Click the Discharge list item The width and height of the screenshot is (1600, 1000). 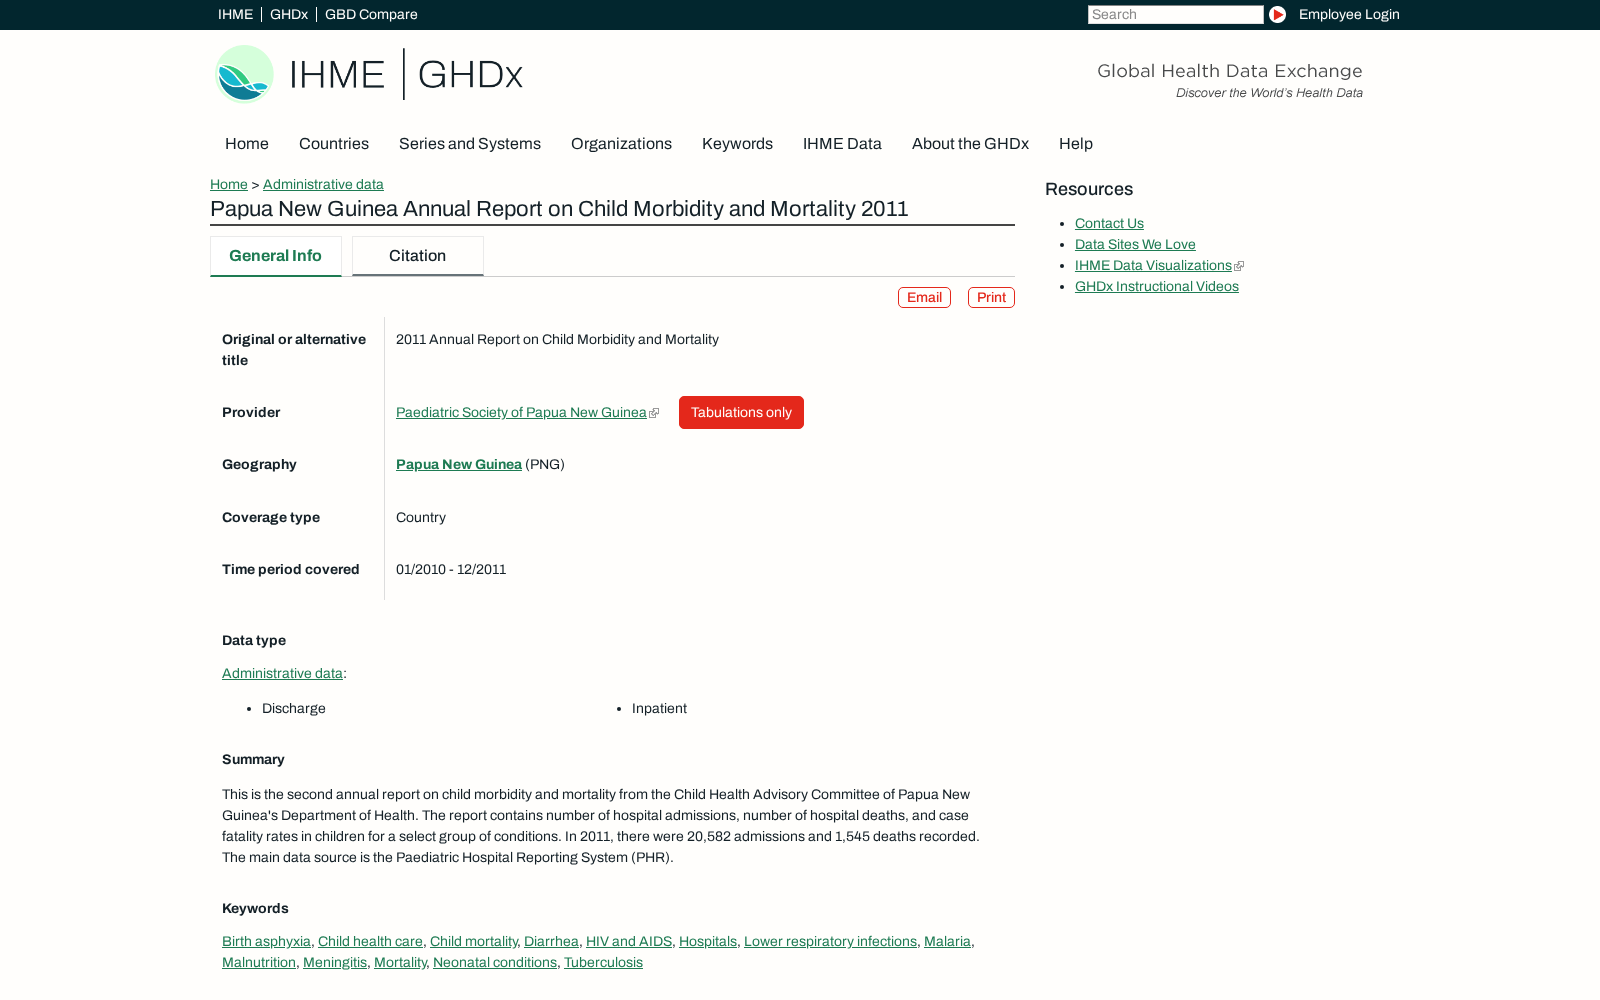(x=294, y=709)
